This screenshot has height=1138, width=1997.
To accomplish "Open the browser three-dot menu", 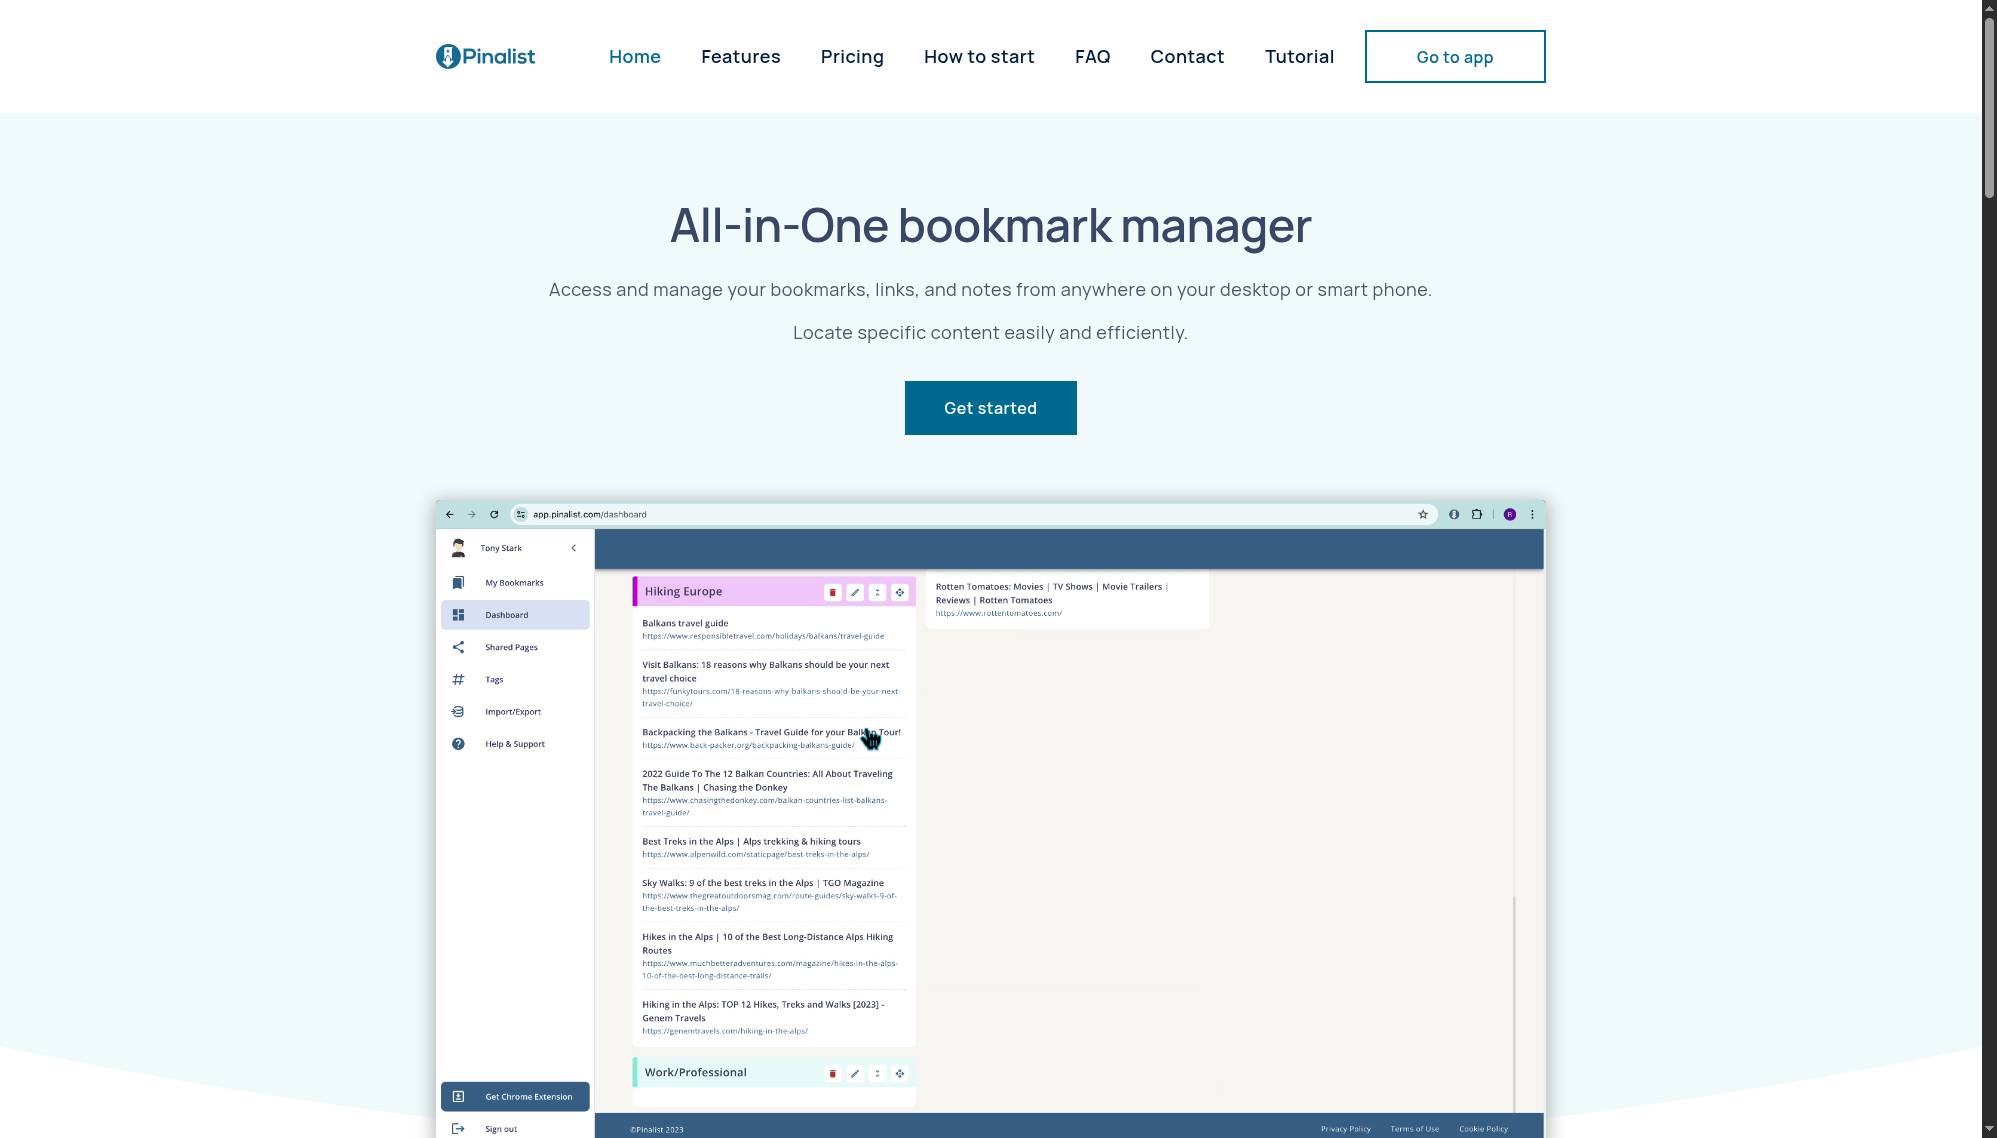I will (x=1532, y=514).
